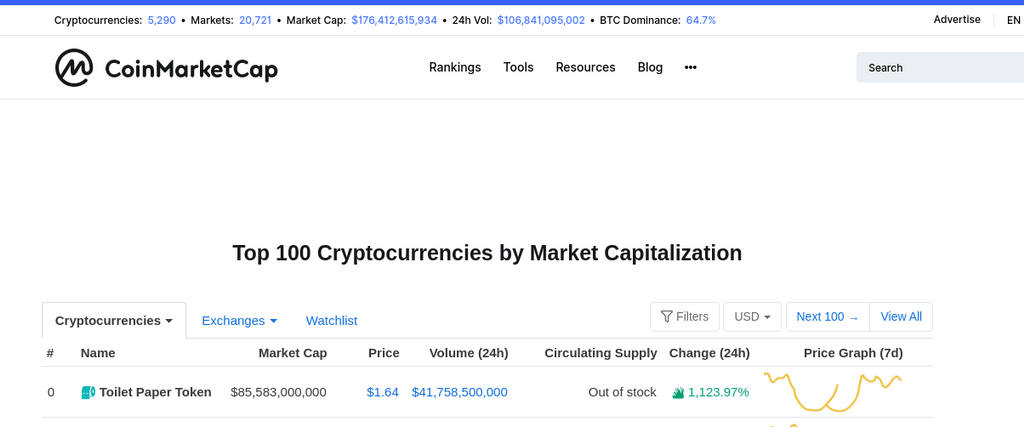Open the Rankings menu

(x=455, y=67)
